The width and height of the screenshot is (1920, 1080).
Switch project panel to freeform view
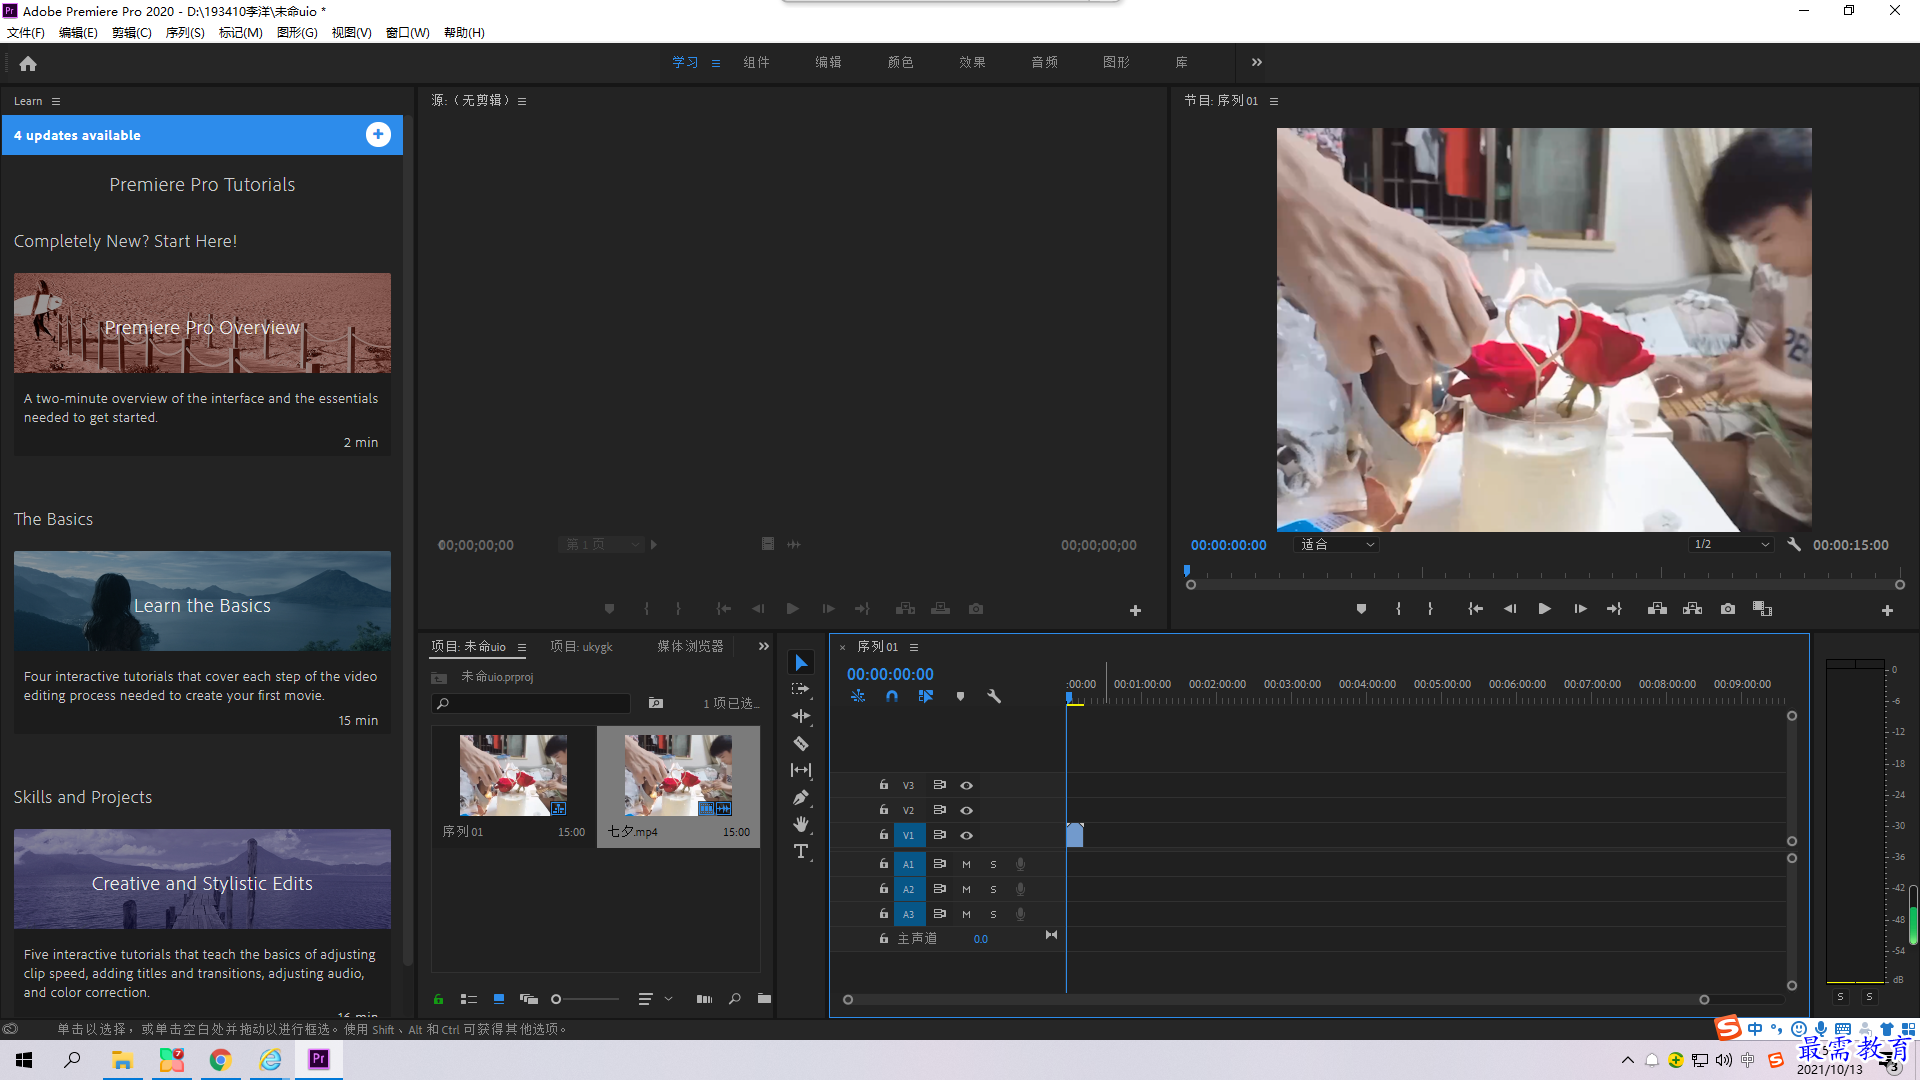click(529, 999)
